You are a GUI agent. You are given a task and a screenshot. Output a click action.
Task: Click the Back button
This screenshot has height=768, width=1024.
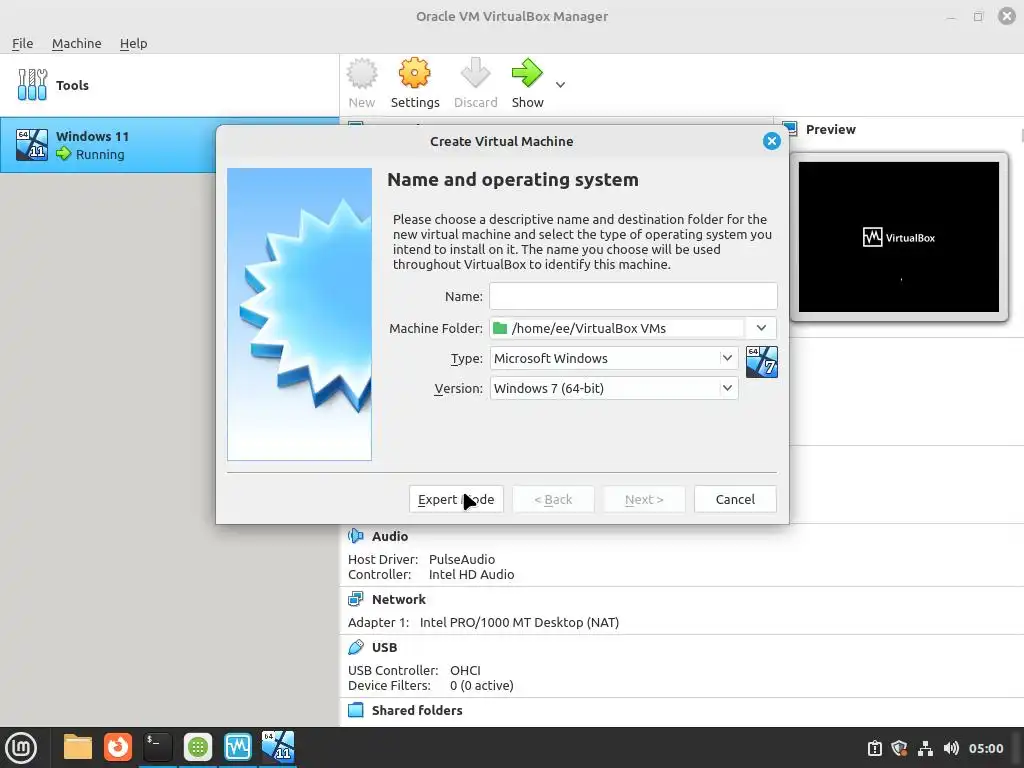(x=553, y=499)
